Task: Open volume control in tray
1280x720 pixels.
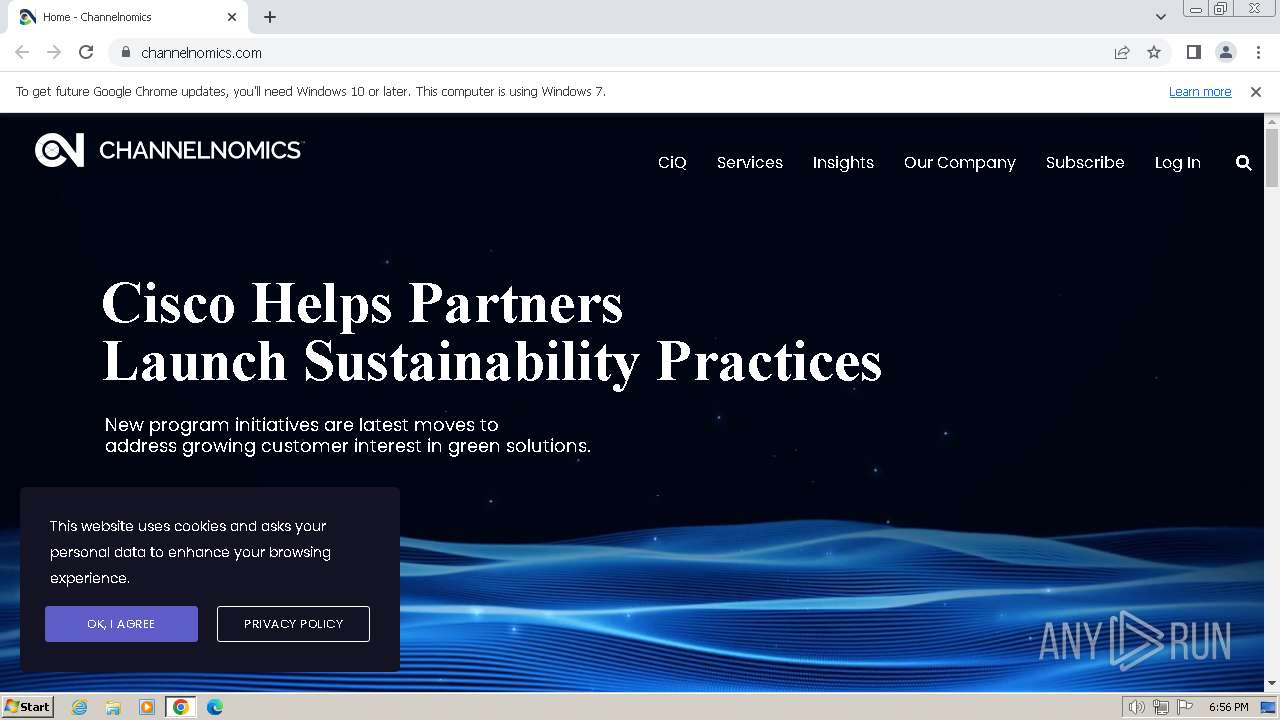Action: [x=1137, y=707]
